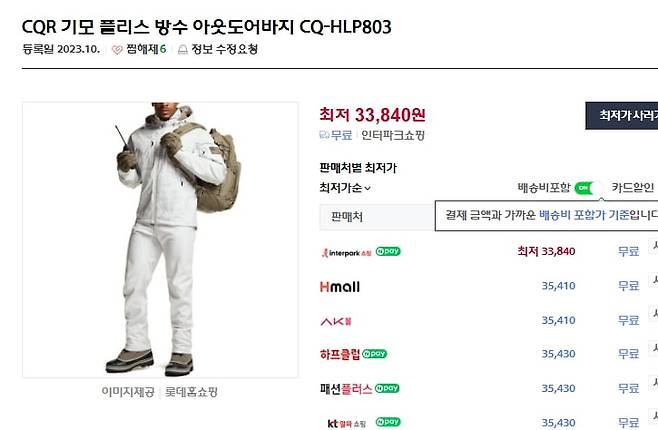Select the 카드할인 option
Screen dimensions: 658x430
[x=632, y=187]
